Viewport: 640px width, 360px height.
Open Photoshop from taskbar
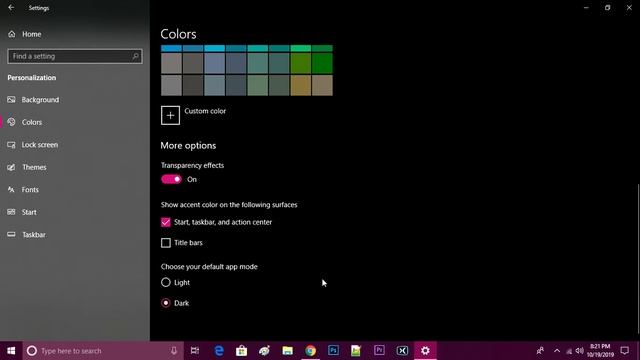[x=333, y=351]
